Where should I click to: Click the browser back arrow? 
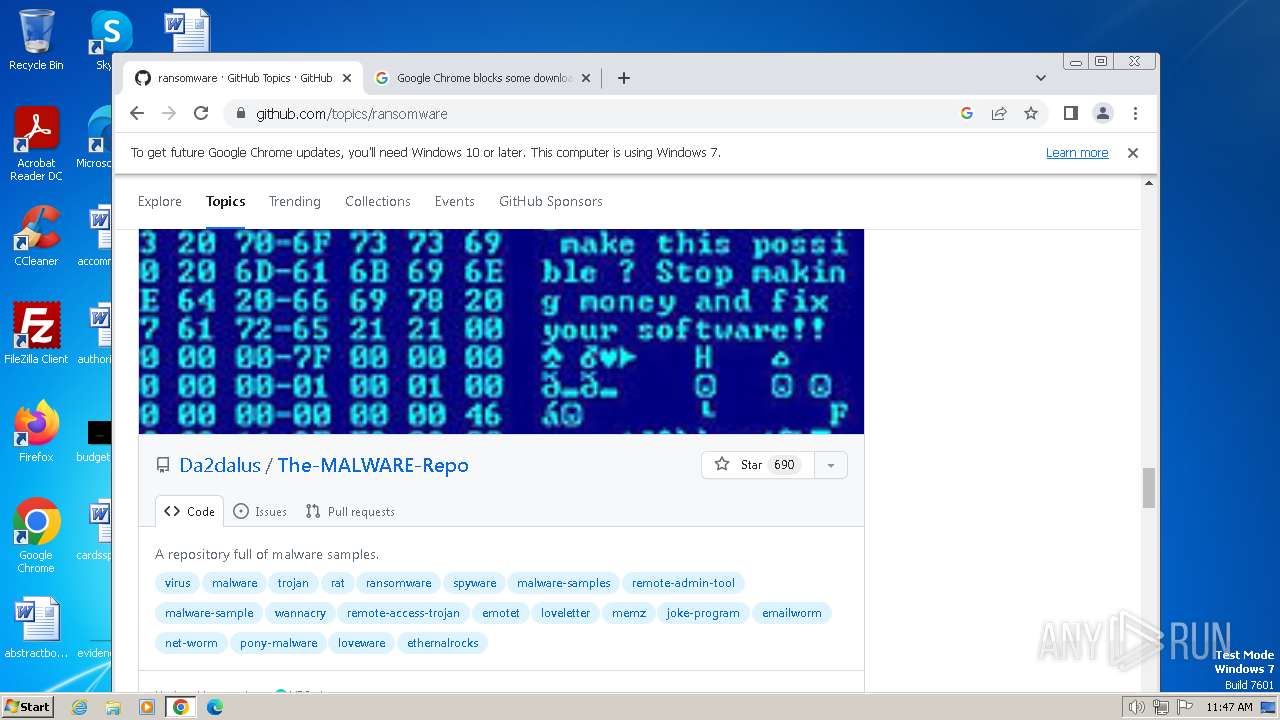tap(137, 113)
